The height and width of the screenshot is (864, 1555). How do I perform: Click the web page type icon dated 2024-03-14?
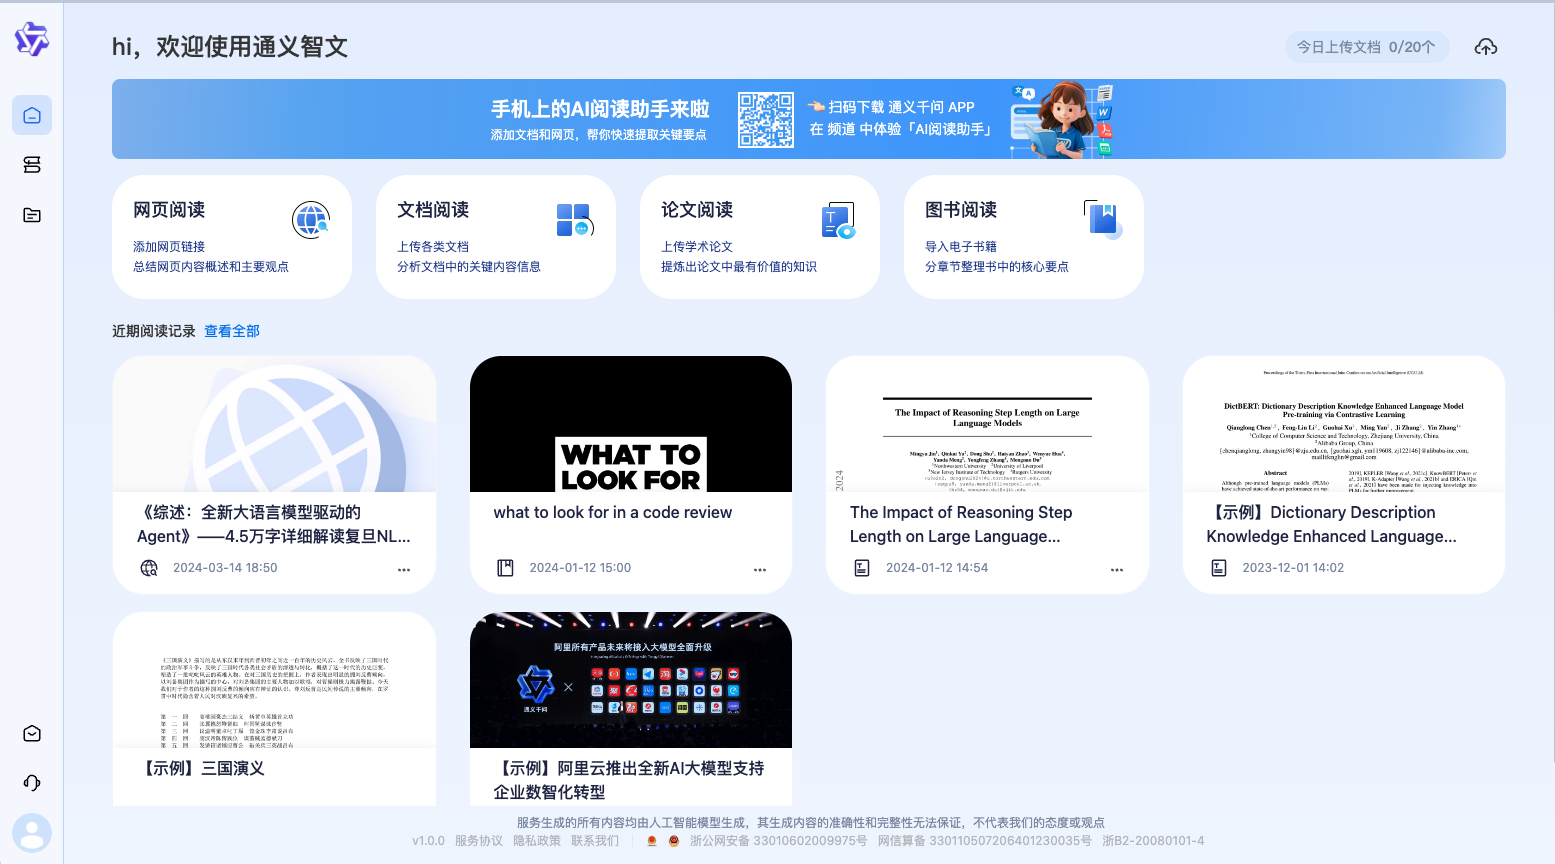[x=149, y=568]
